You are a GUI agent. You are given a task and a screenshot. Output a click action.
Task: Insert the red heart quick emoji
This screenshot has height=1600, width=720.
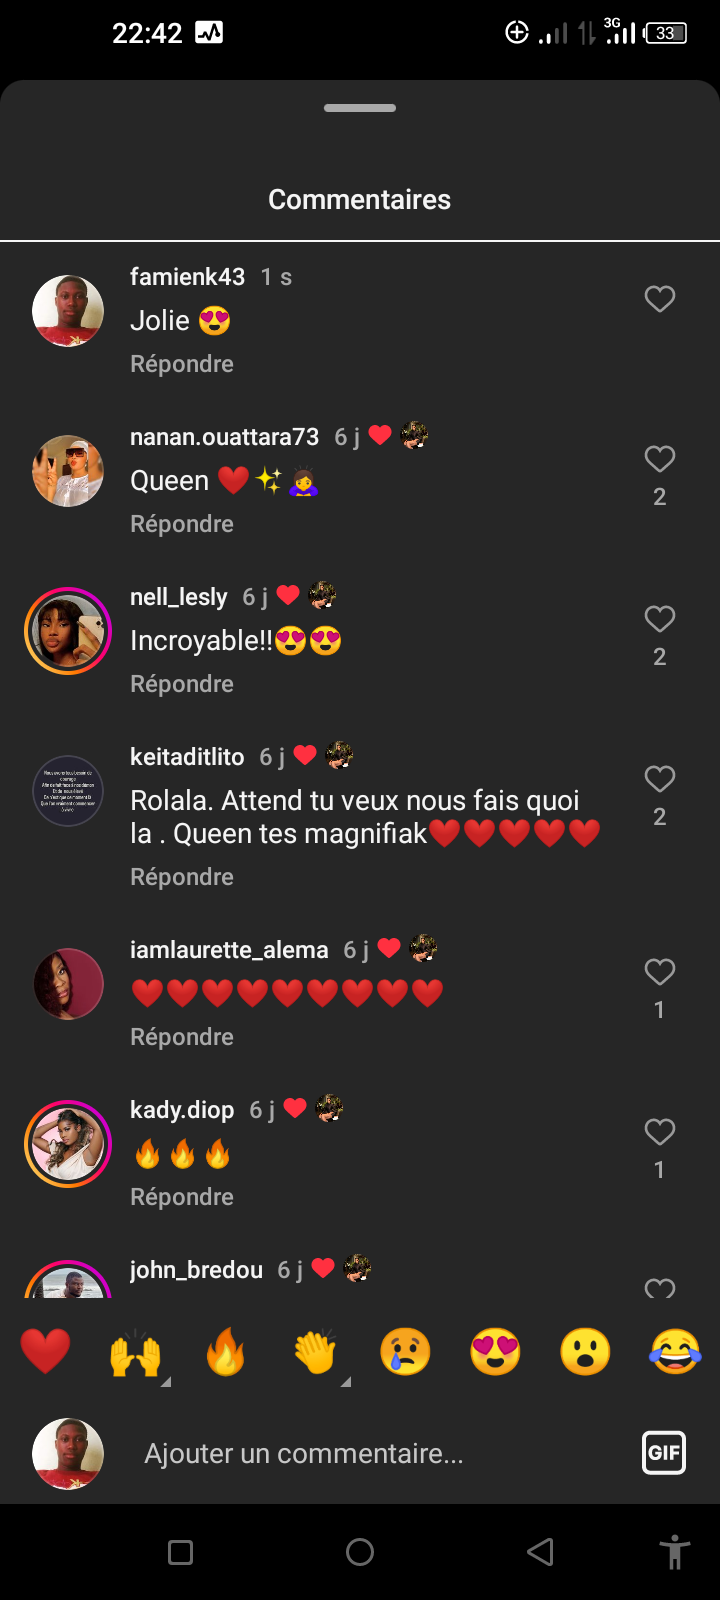click(x=46, y=1352)
